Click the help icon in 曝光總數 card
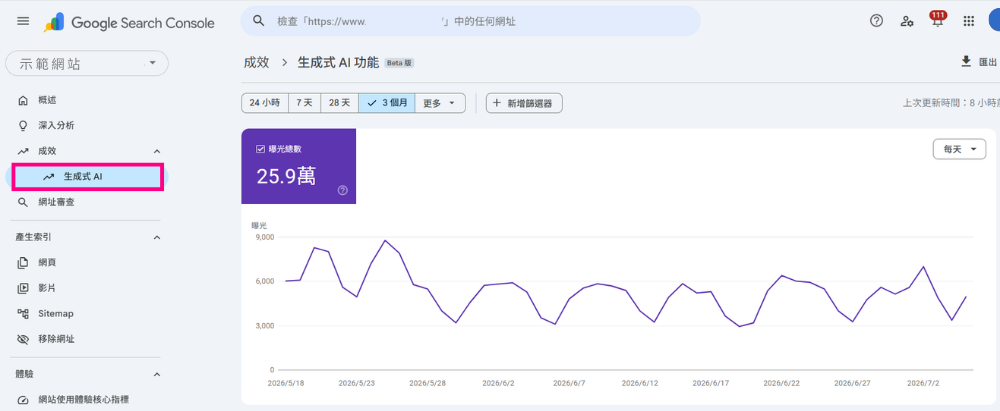Image resolution: width=1000 pixels, height=411 pixels. tap(342, 190)
